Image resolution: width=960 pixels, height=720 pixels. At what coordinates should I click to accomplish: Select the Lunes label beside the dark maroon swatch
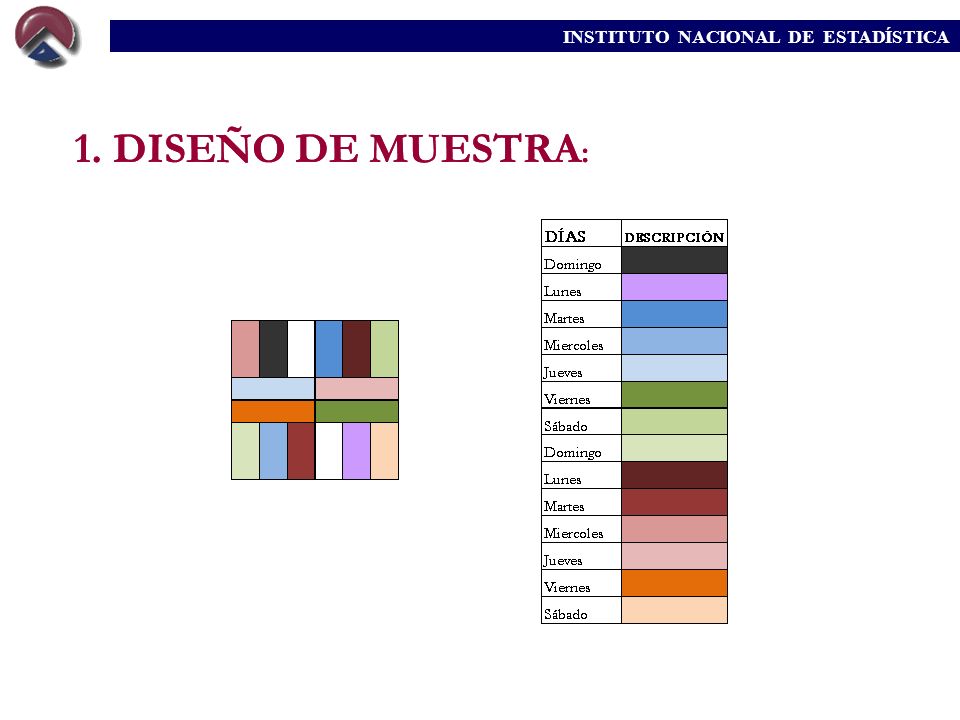pyautogui.click(x=562, y=479)
